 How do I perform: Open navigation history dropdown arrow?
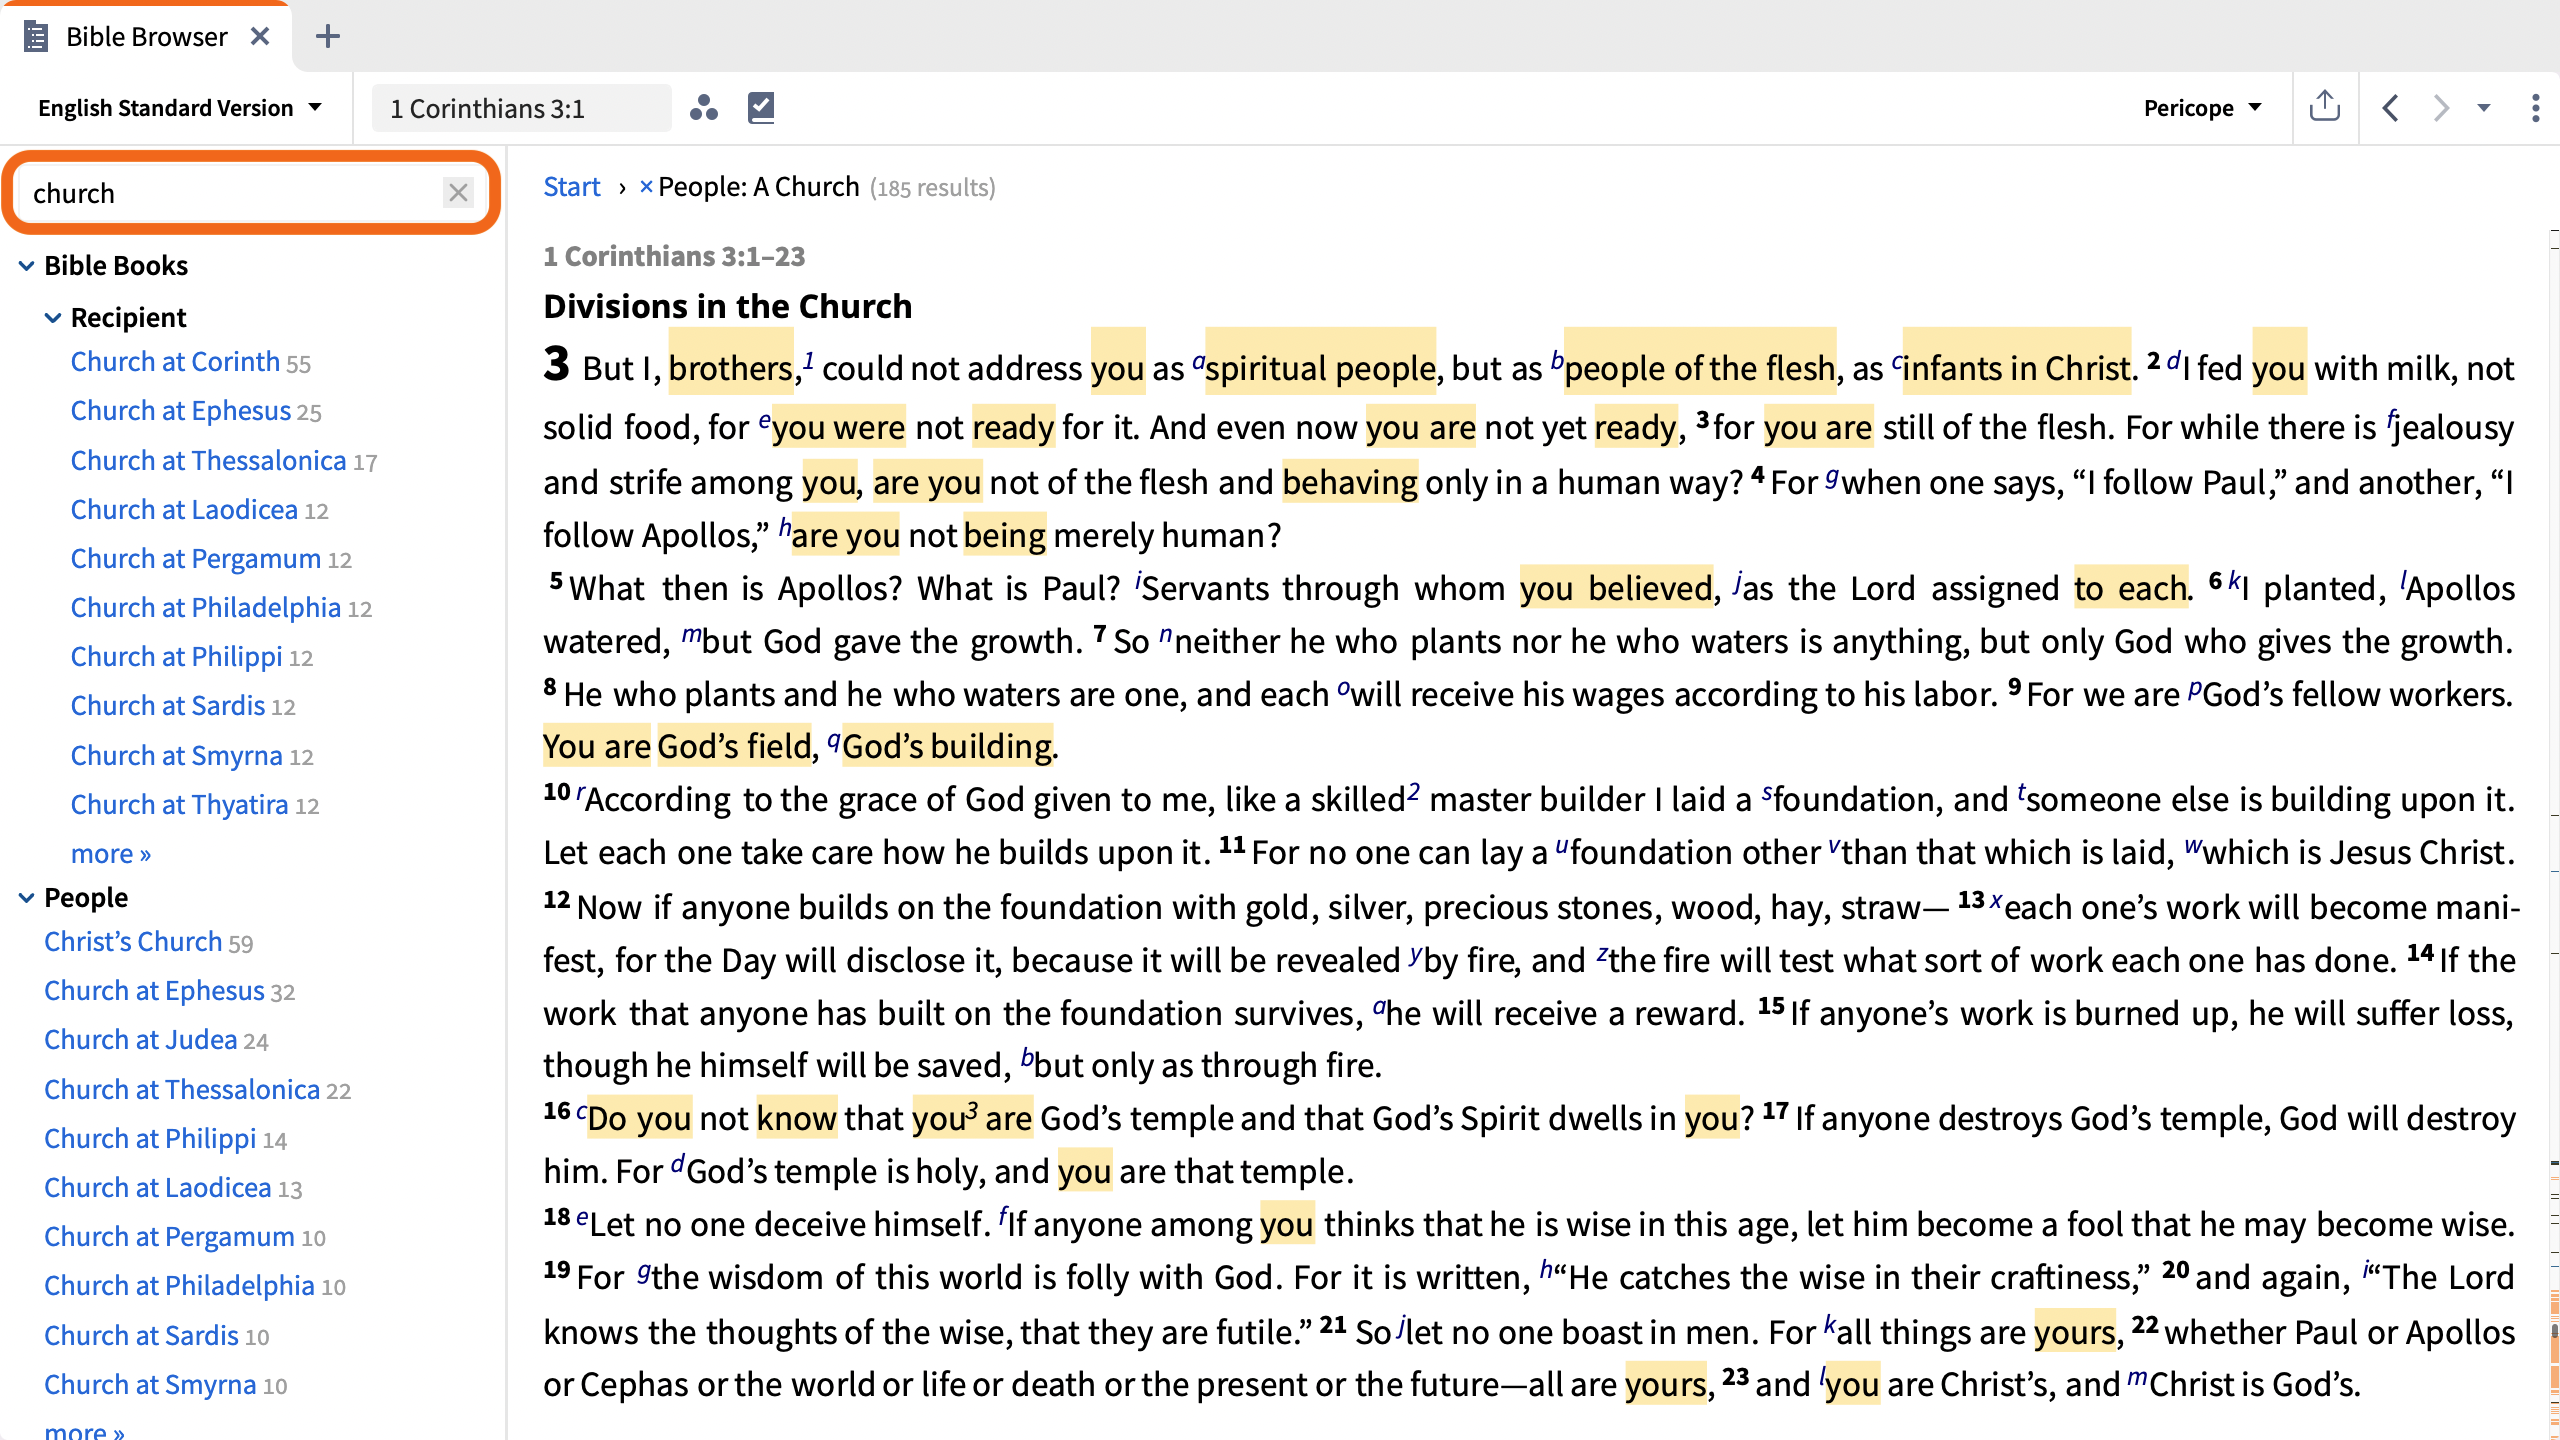[x=2484, y=108]
